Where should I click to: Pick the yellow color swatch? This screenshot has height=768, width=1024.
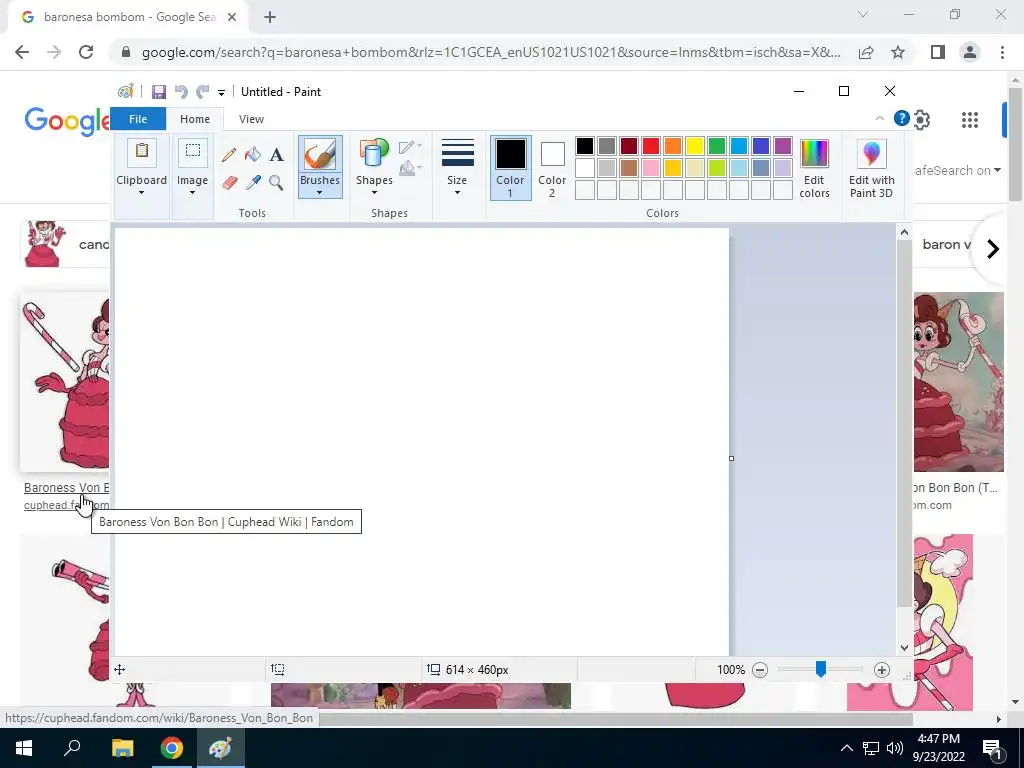click(694, 146)
